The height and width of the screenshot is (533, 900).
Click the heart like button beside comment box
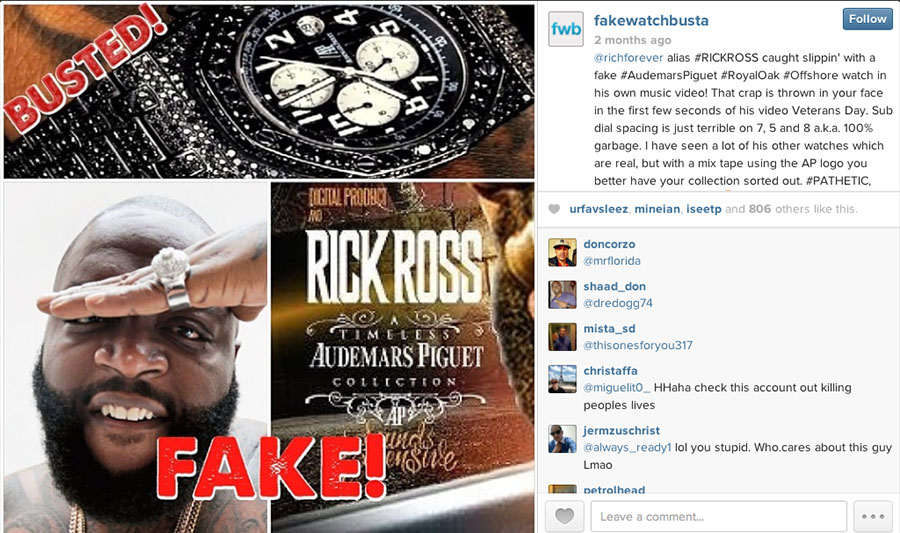564,516
